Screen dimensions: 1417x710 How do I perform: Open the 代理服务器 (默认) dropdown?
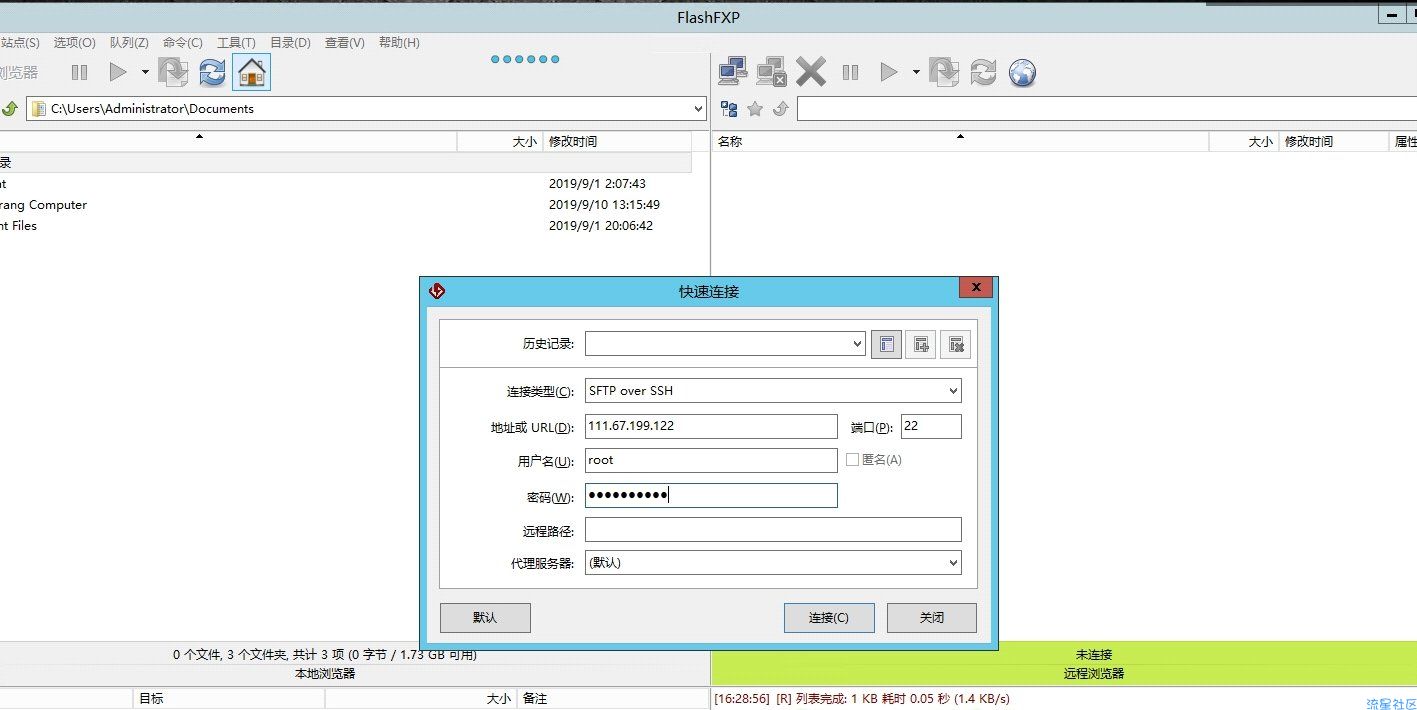pos(953,563)
